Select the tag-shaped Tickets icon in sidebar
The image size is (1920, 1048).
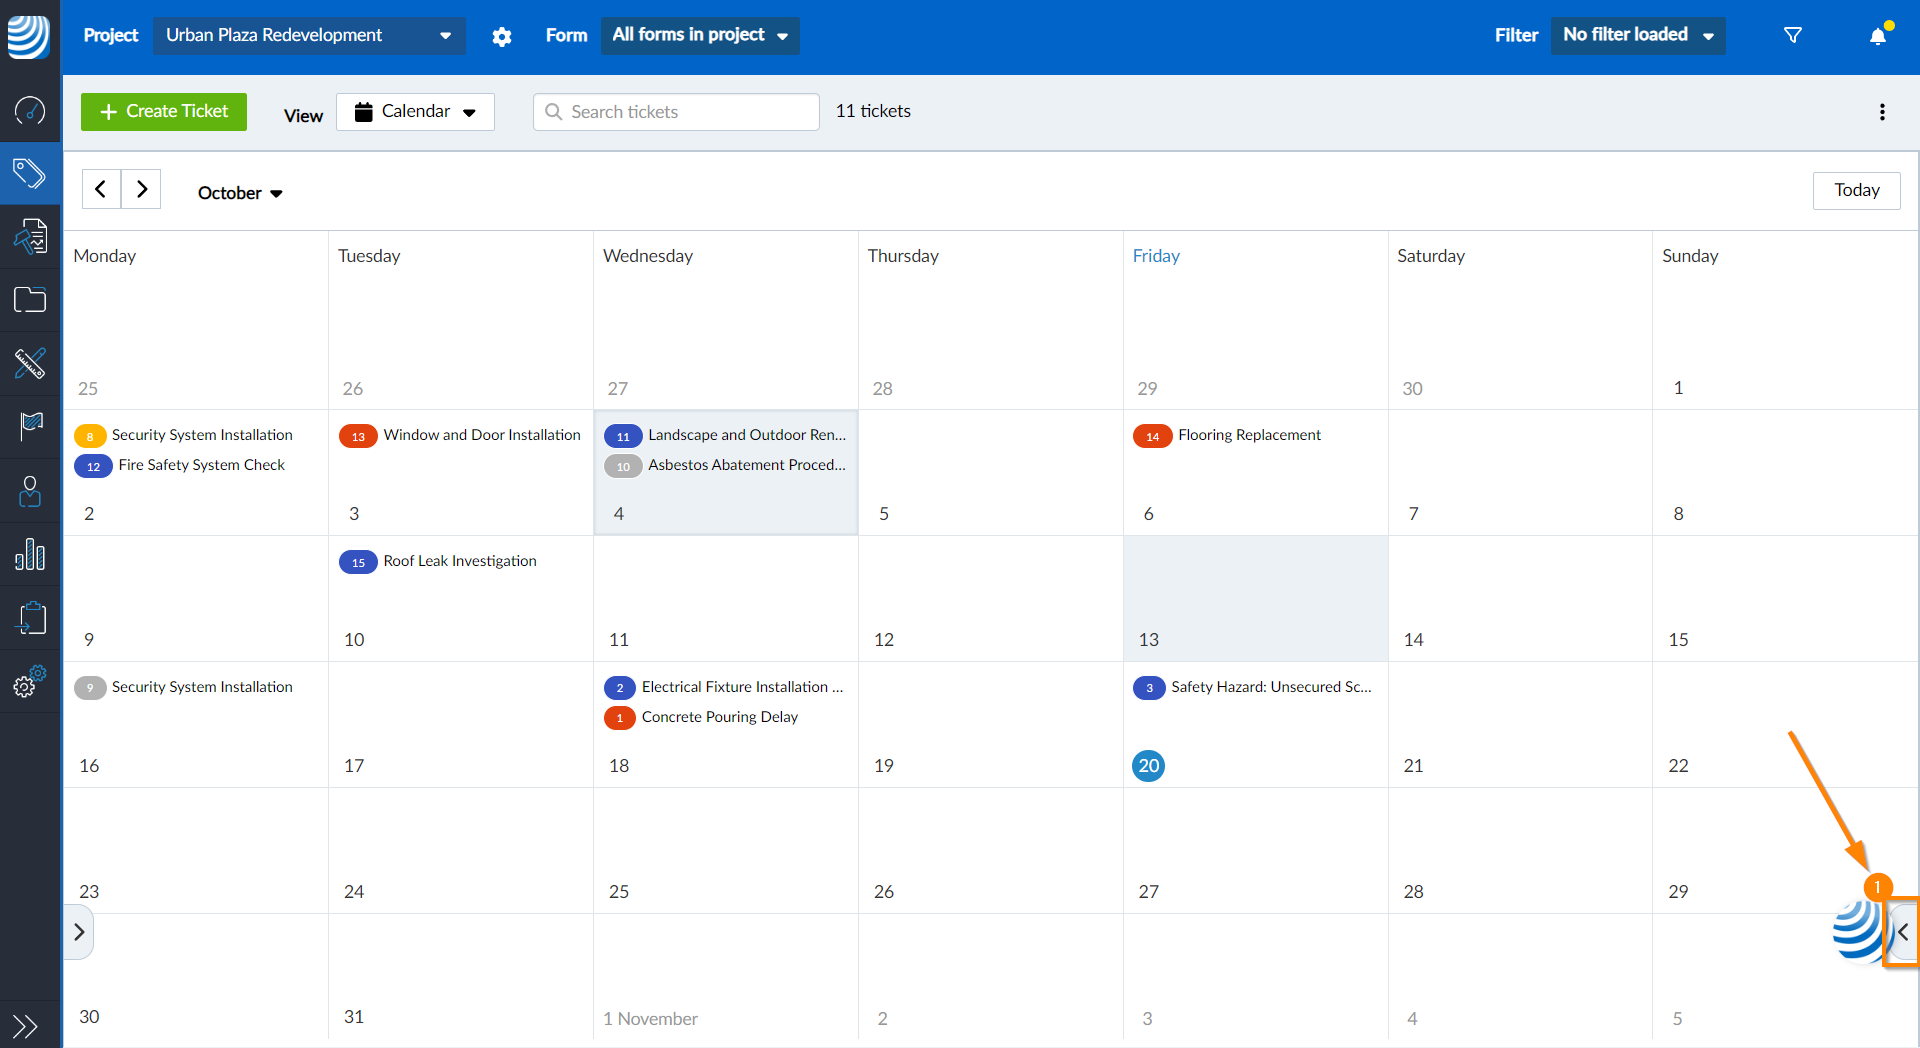pos(30,172)
